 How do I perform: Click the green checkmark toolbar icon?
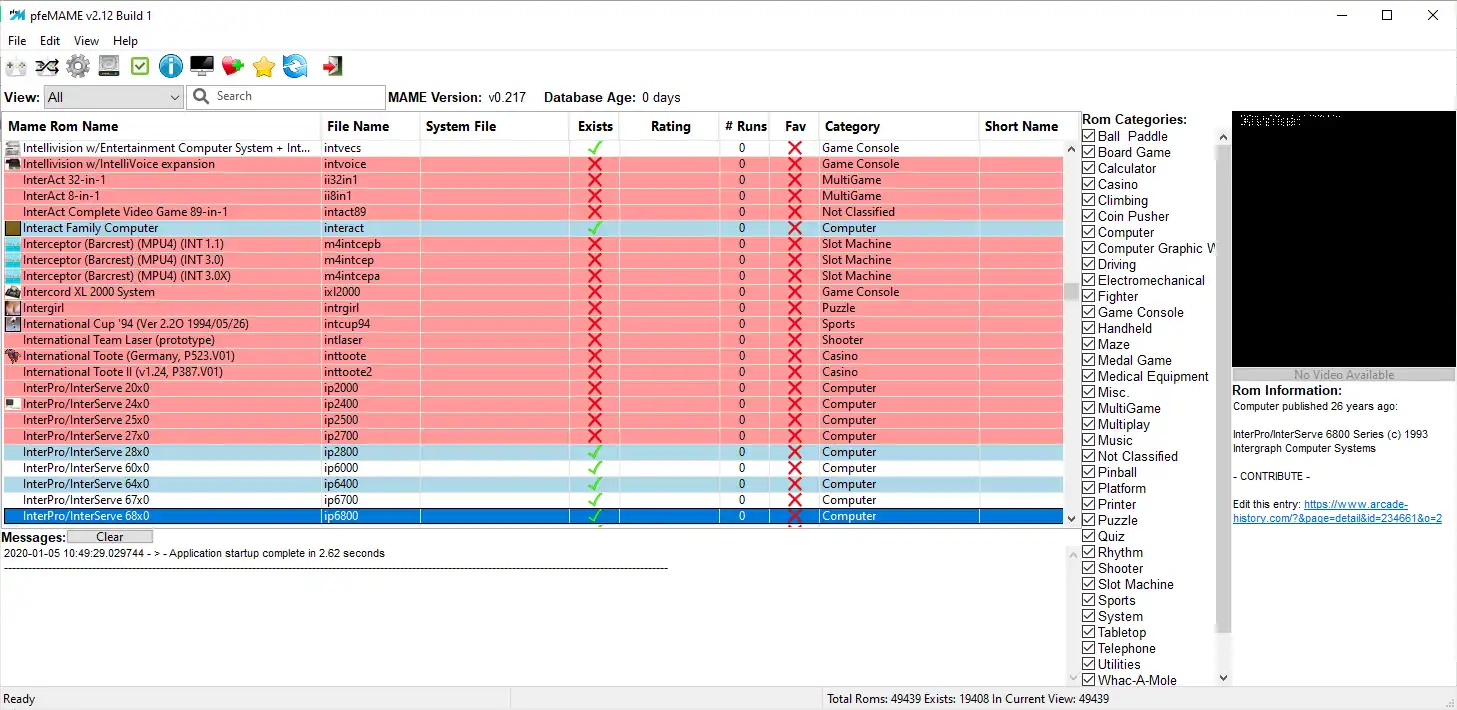click(140, 67)
